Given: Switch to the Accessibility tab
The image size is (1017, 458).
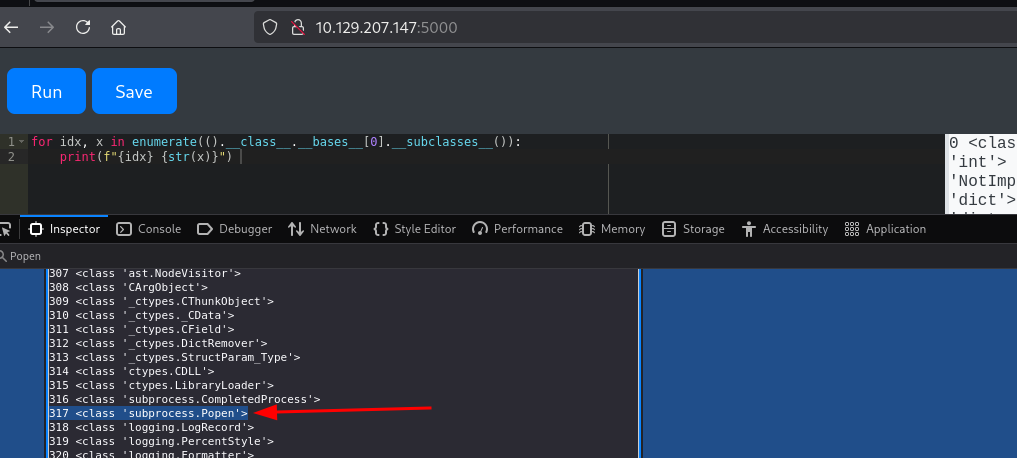Looking at the screenshot, I should coord(785,229).
